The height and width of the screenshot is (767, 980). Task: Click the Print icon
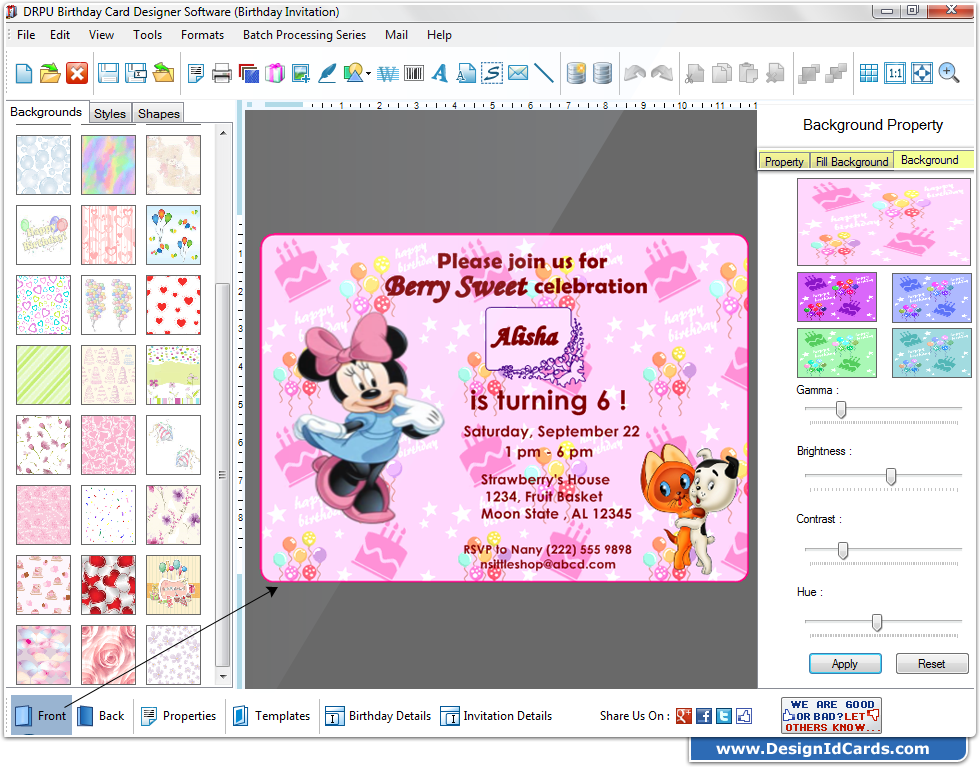221,73
